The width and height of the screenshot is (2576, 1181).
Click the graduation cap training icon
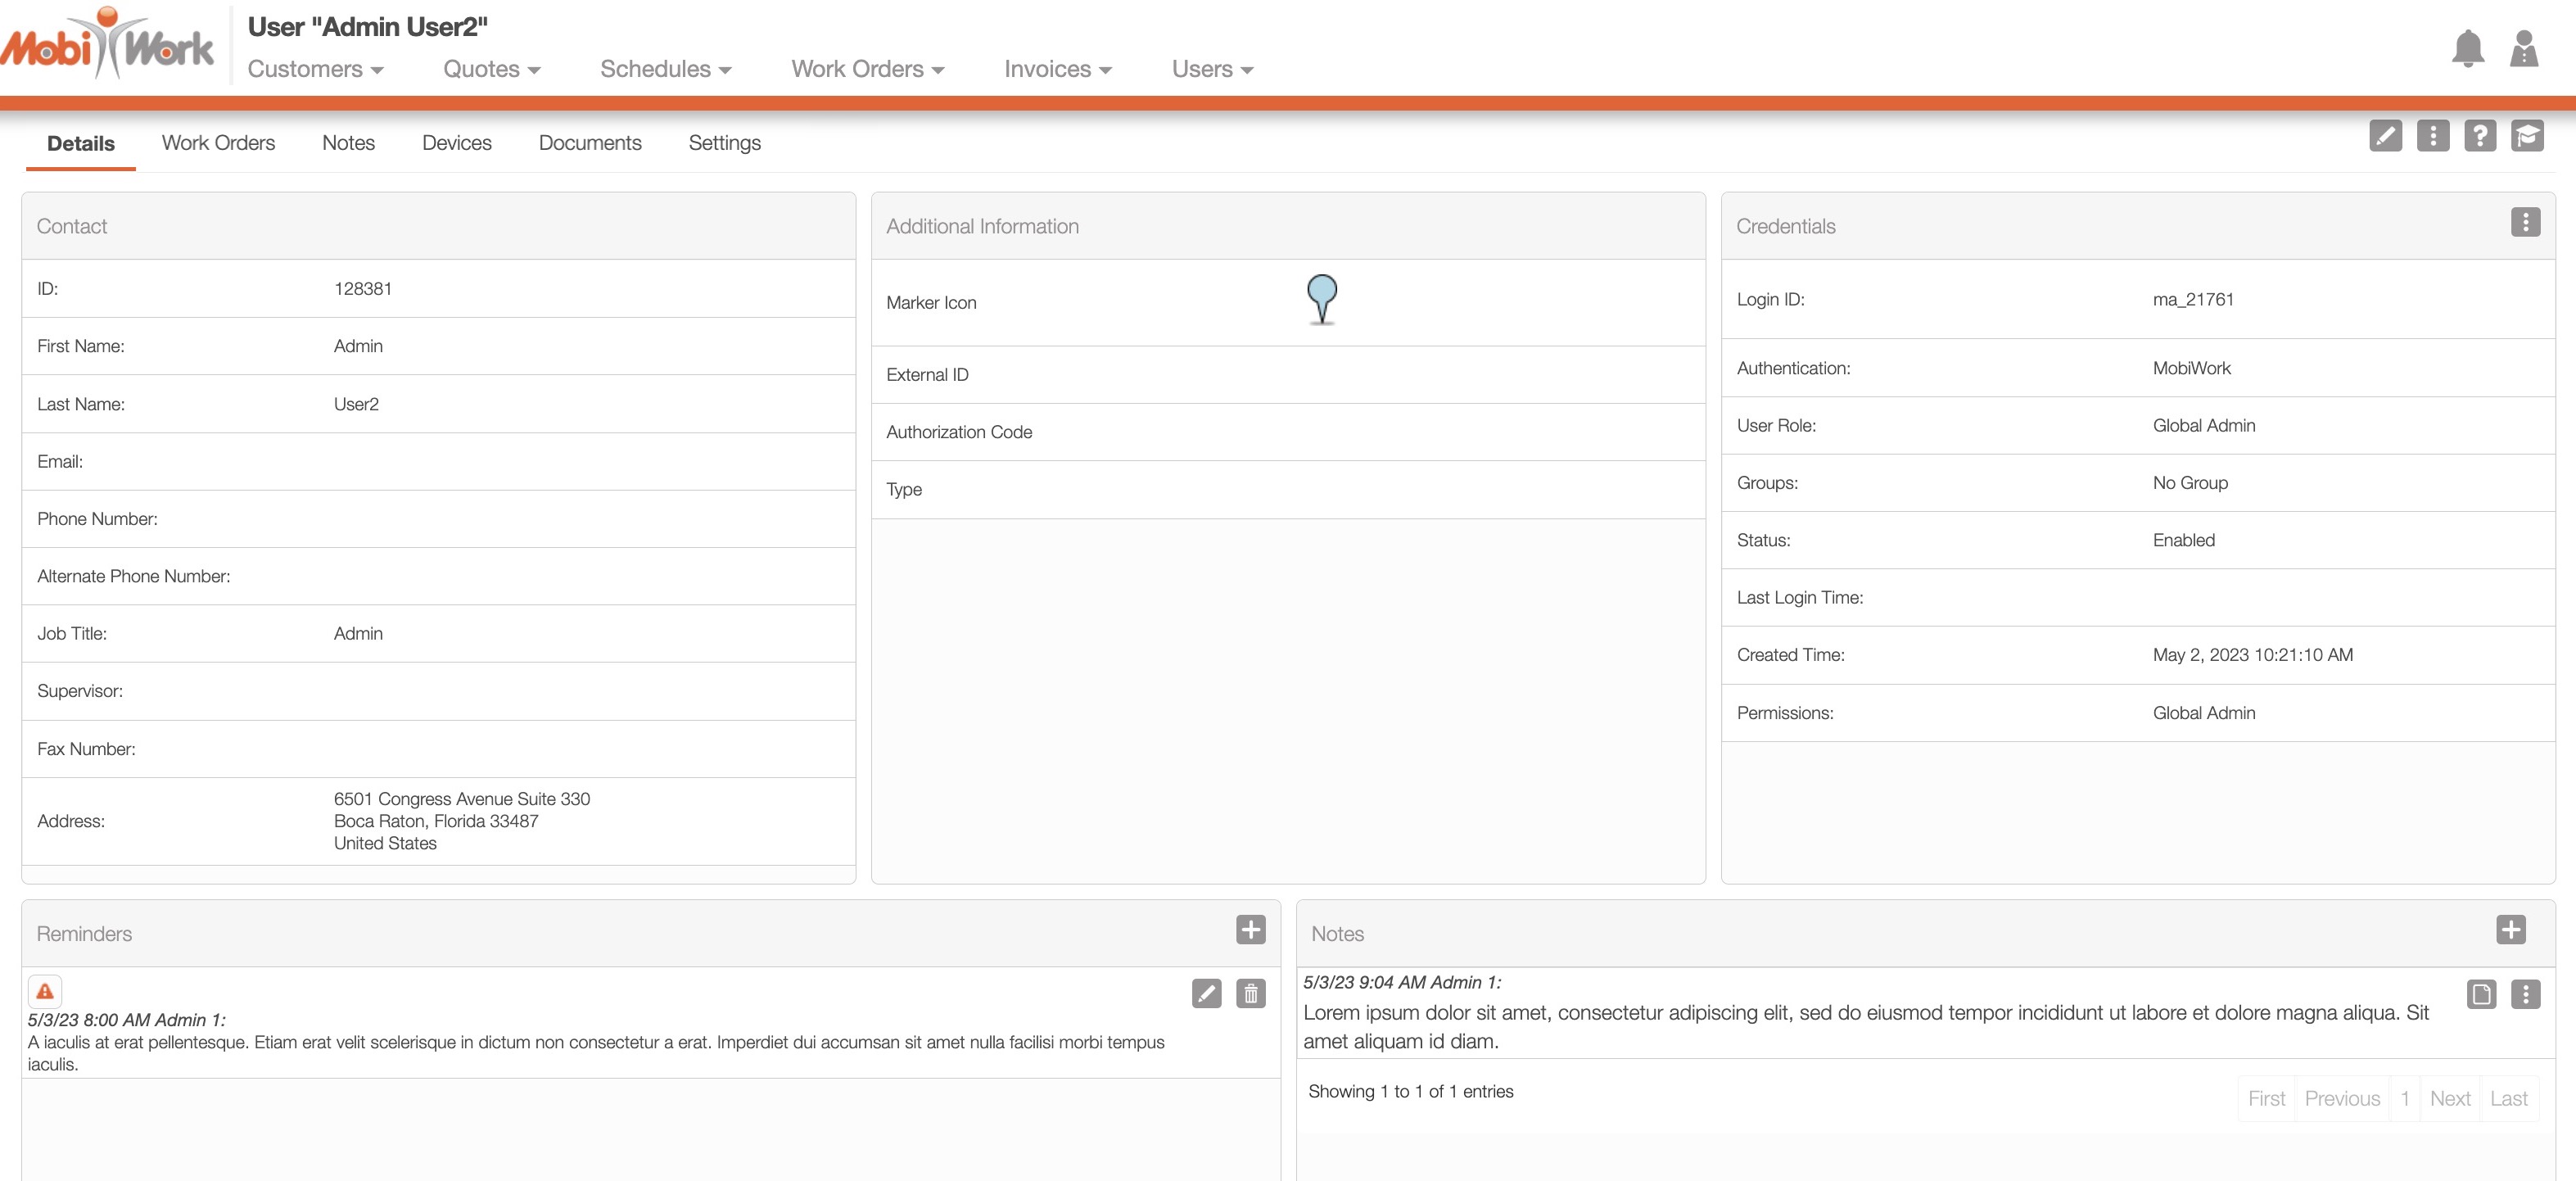point(2527,136)
